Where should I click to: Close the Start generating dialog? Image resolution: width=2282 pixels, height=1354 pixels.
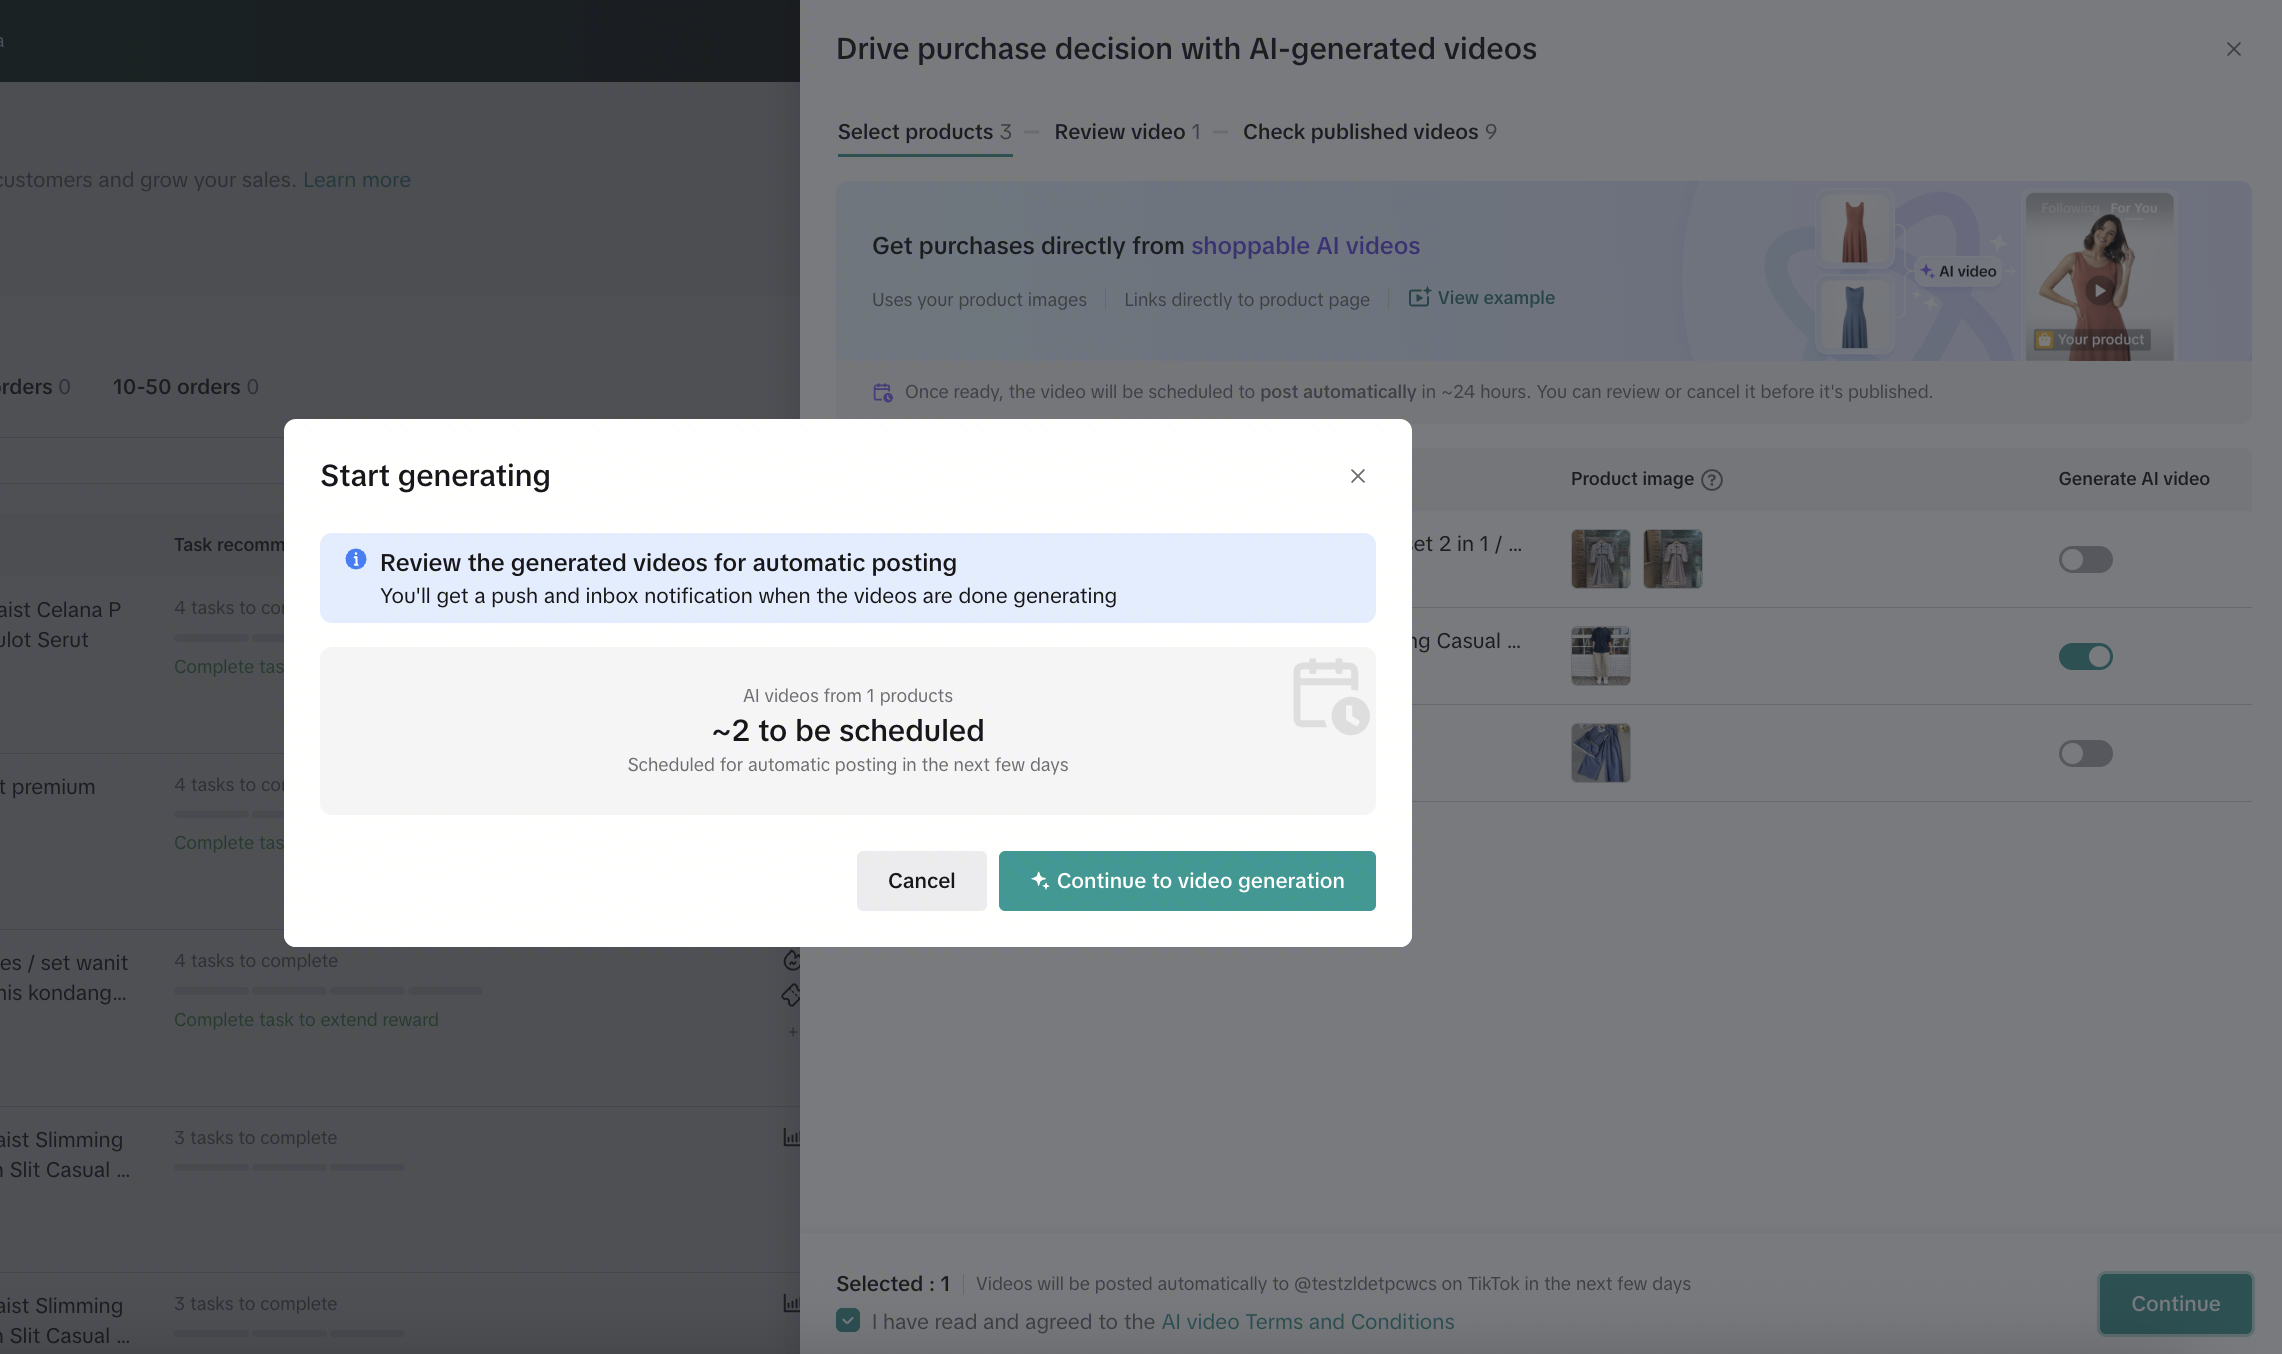click(1357, 476)
